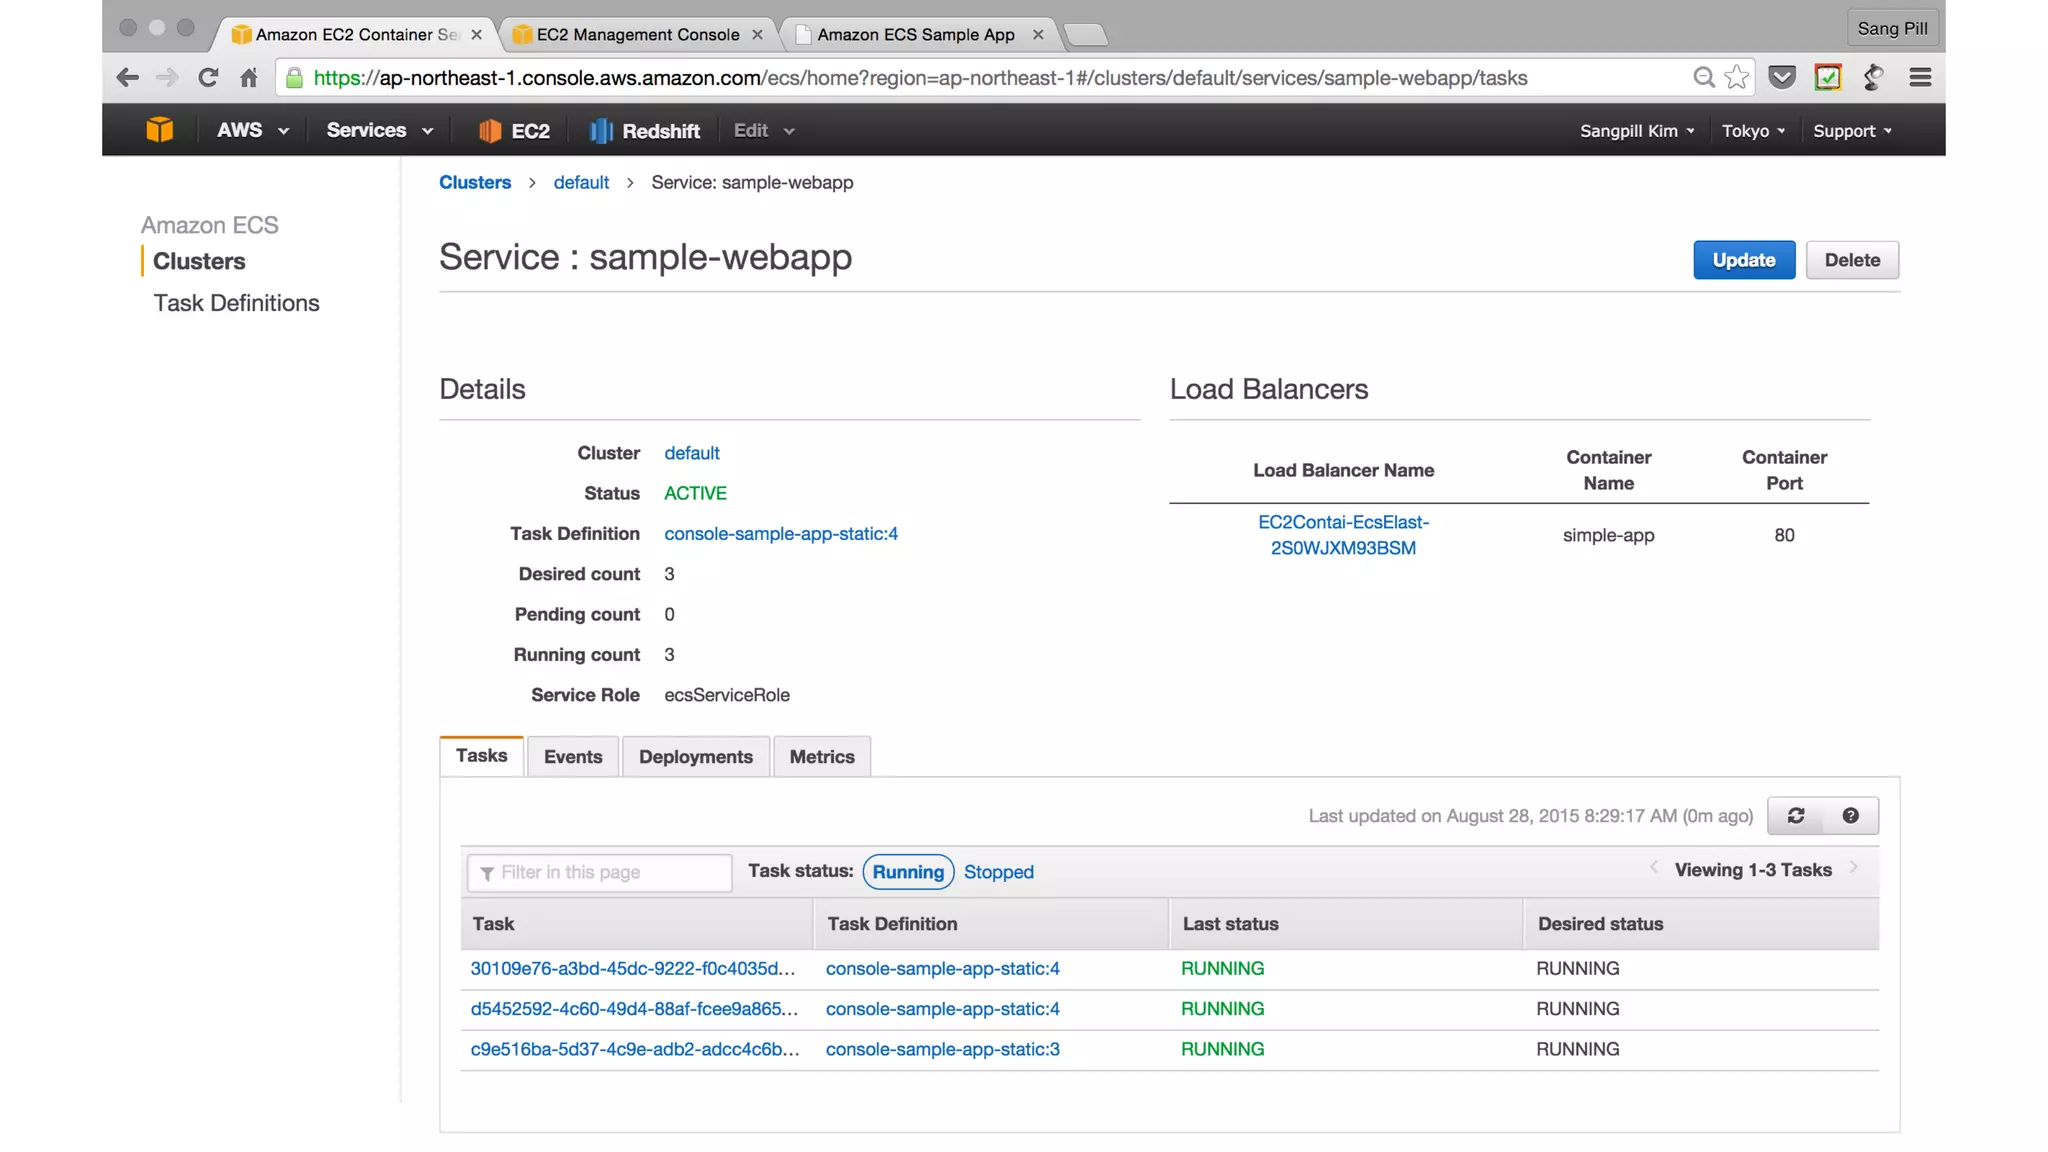Show Running task status filter
2048x1152 pixels.
(907, 872)
